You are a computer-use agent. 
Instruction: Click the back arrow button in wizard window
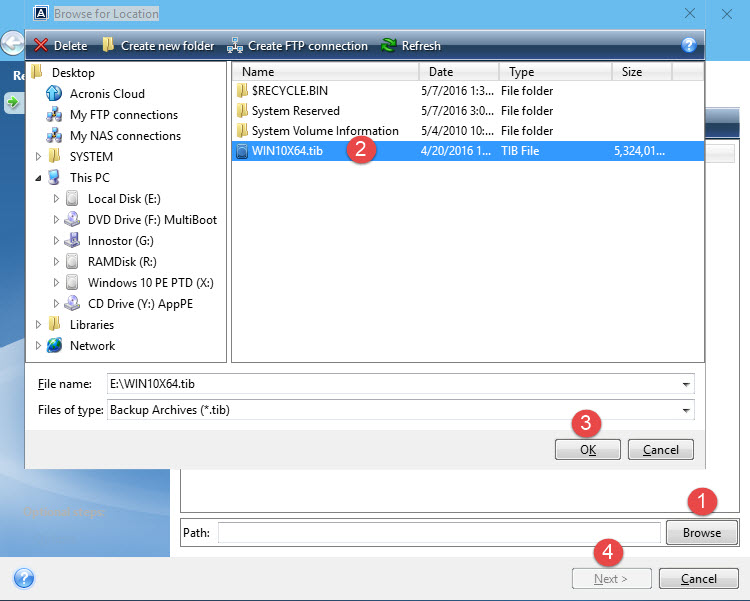[12, 44]
